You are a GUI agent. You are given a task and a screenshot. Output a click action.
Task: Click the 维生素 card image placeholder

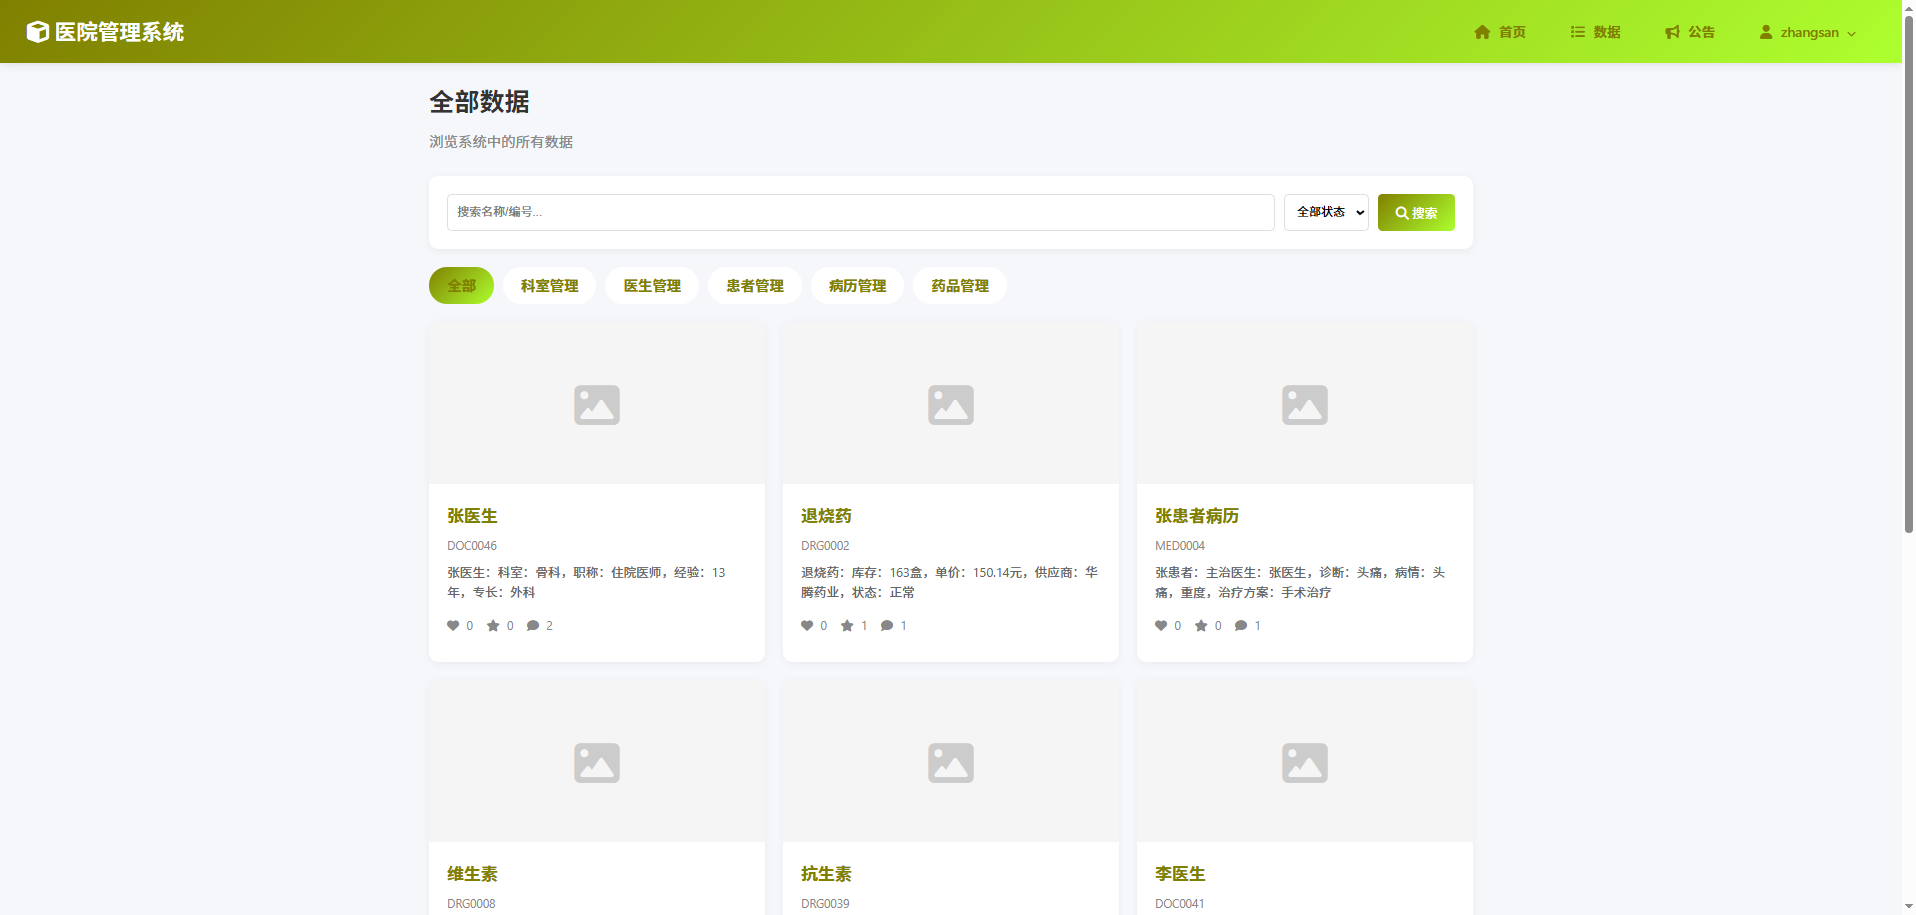[597, 762]
